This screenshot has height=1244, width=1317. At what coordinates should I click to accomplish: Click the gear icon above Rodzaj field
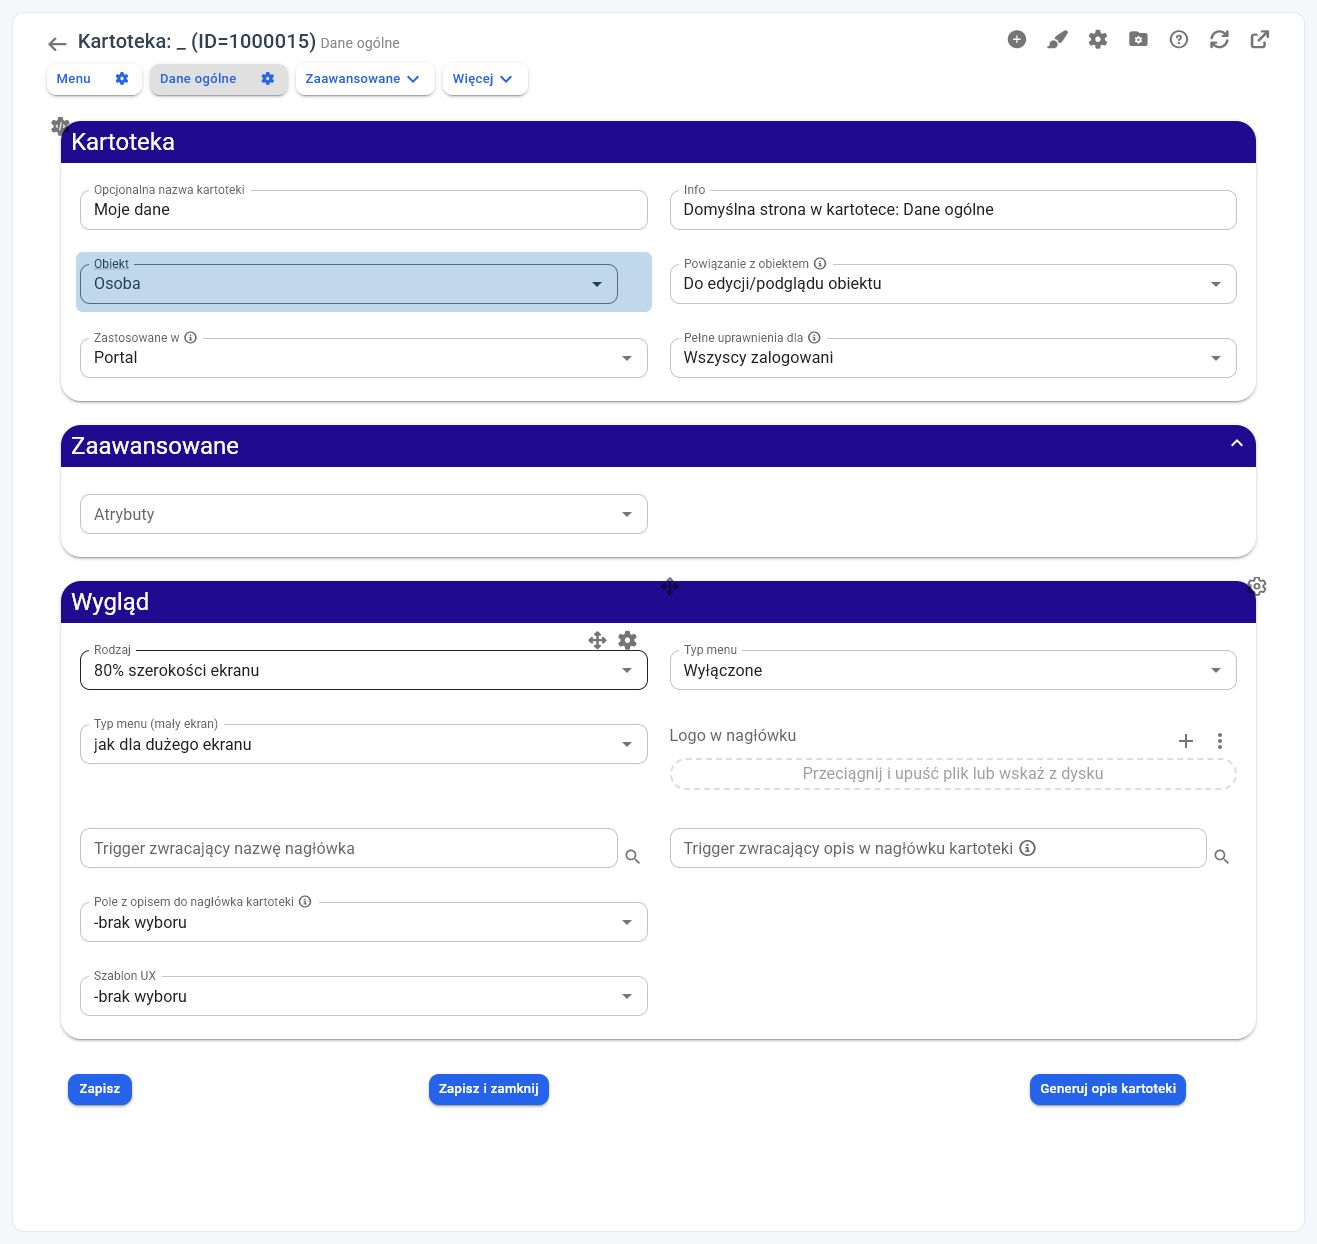(627, 640)
